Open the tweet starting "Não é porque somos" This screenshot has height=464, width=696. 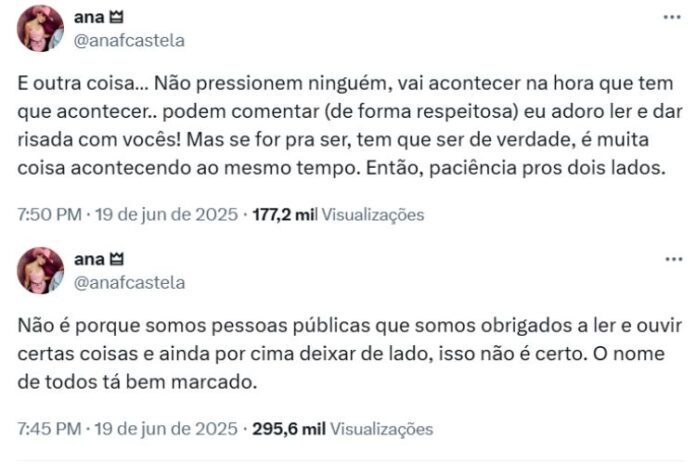[x=340, y=352]
